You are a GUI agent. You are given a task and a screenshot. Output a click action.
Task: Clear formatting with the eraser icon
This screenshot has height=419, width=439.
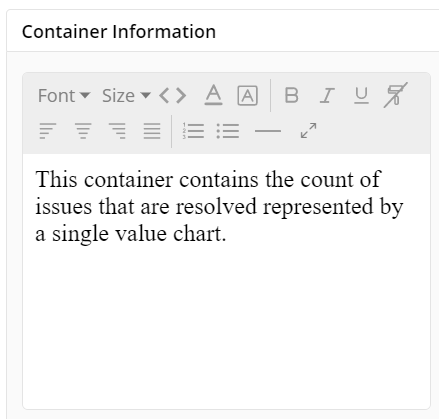point(396,95)
